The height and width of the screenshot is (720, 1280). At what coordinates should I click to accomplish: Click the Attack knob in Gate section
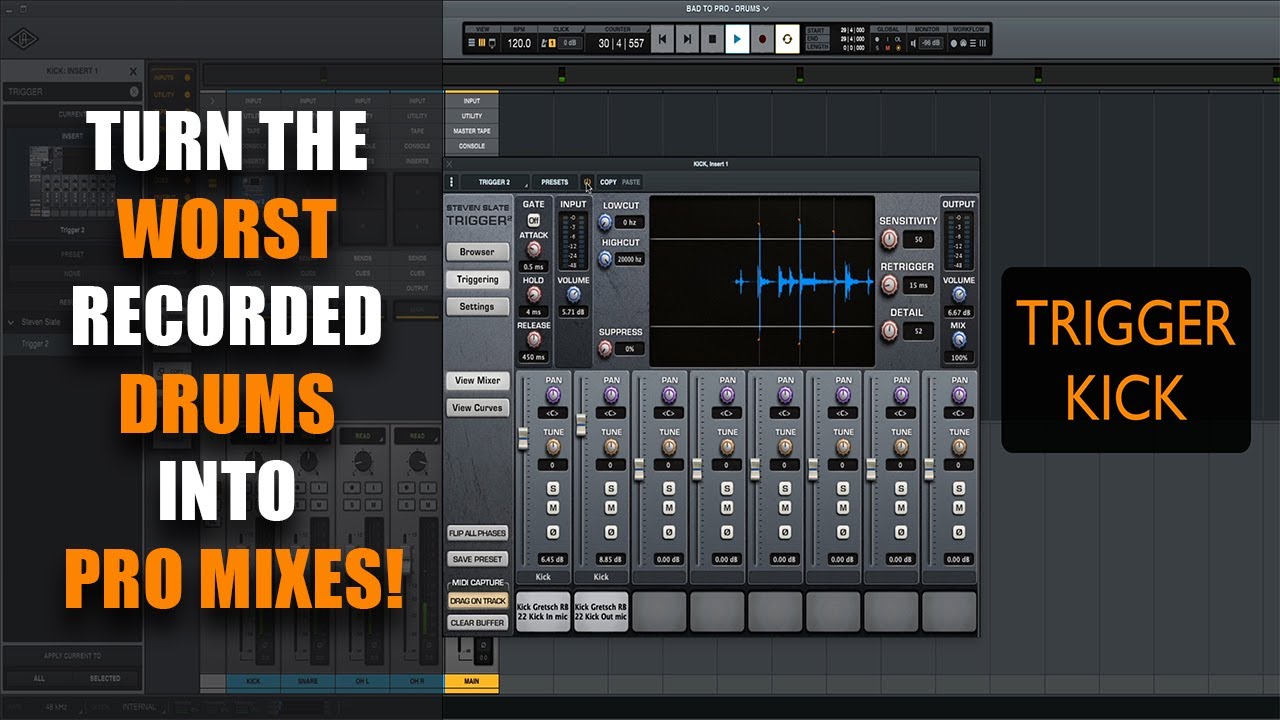534,249
